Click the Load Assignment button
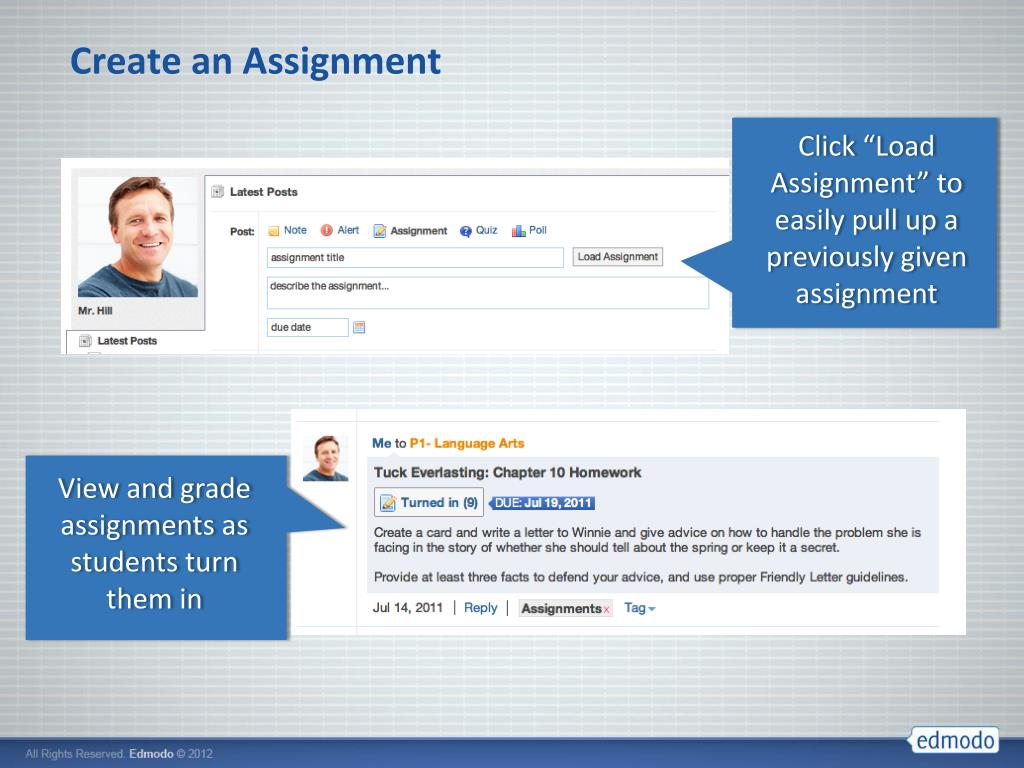The width and height of the screenshot is (1024, 768). (618, 257)
